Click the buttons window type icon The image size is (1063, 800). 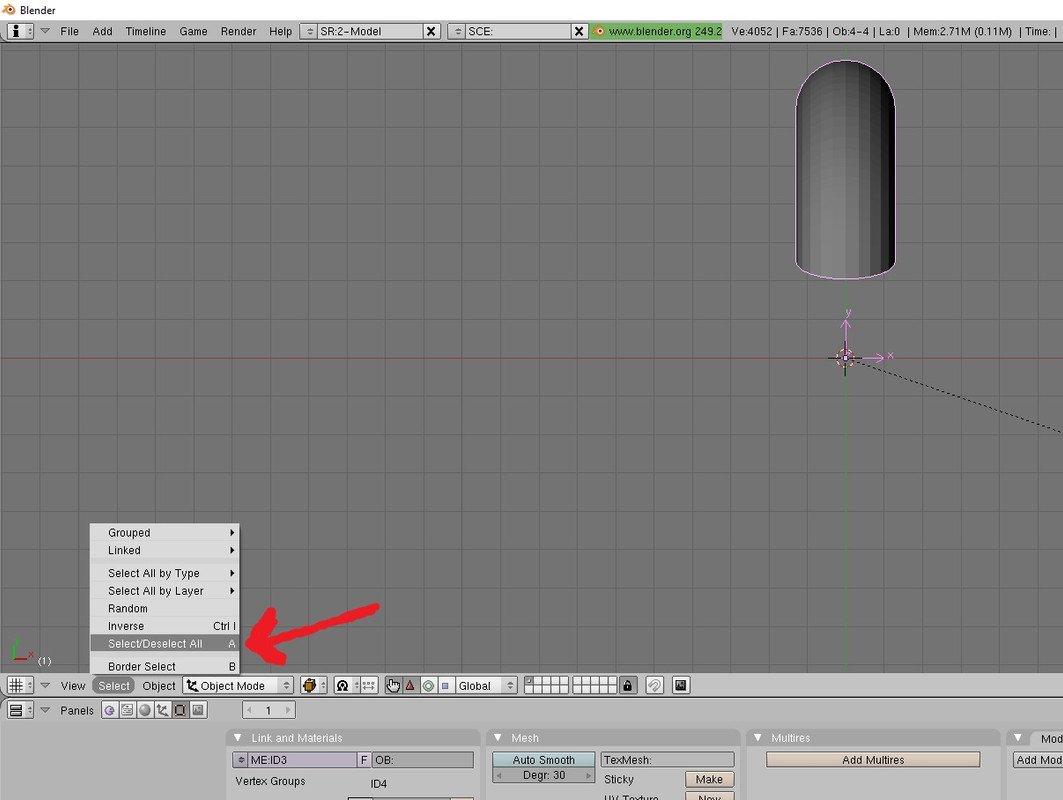pyautogui.click(x=20, y=710)
